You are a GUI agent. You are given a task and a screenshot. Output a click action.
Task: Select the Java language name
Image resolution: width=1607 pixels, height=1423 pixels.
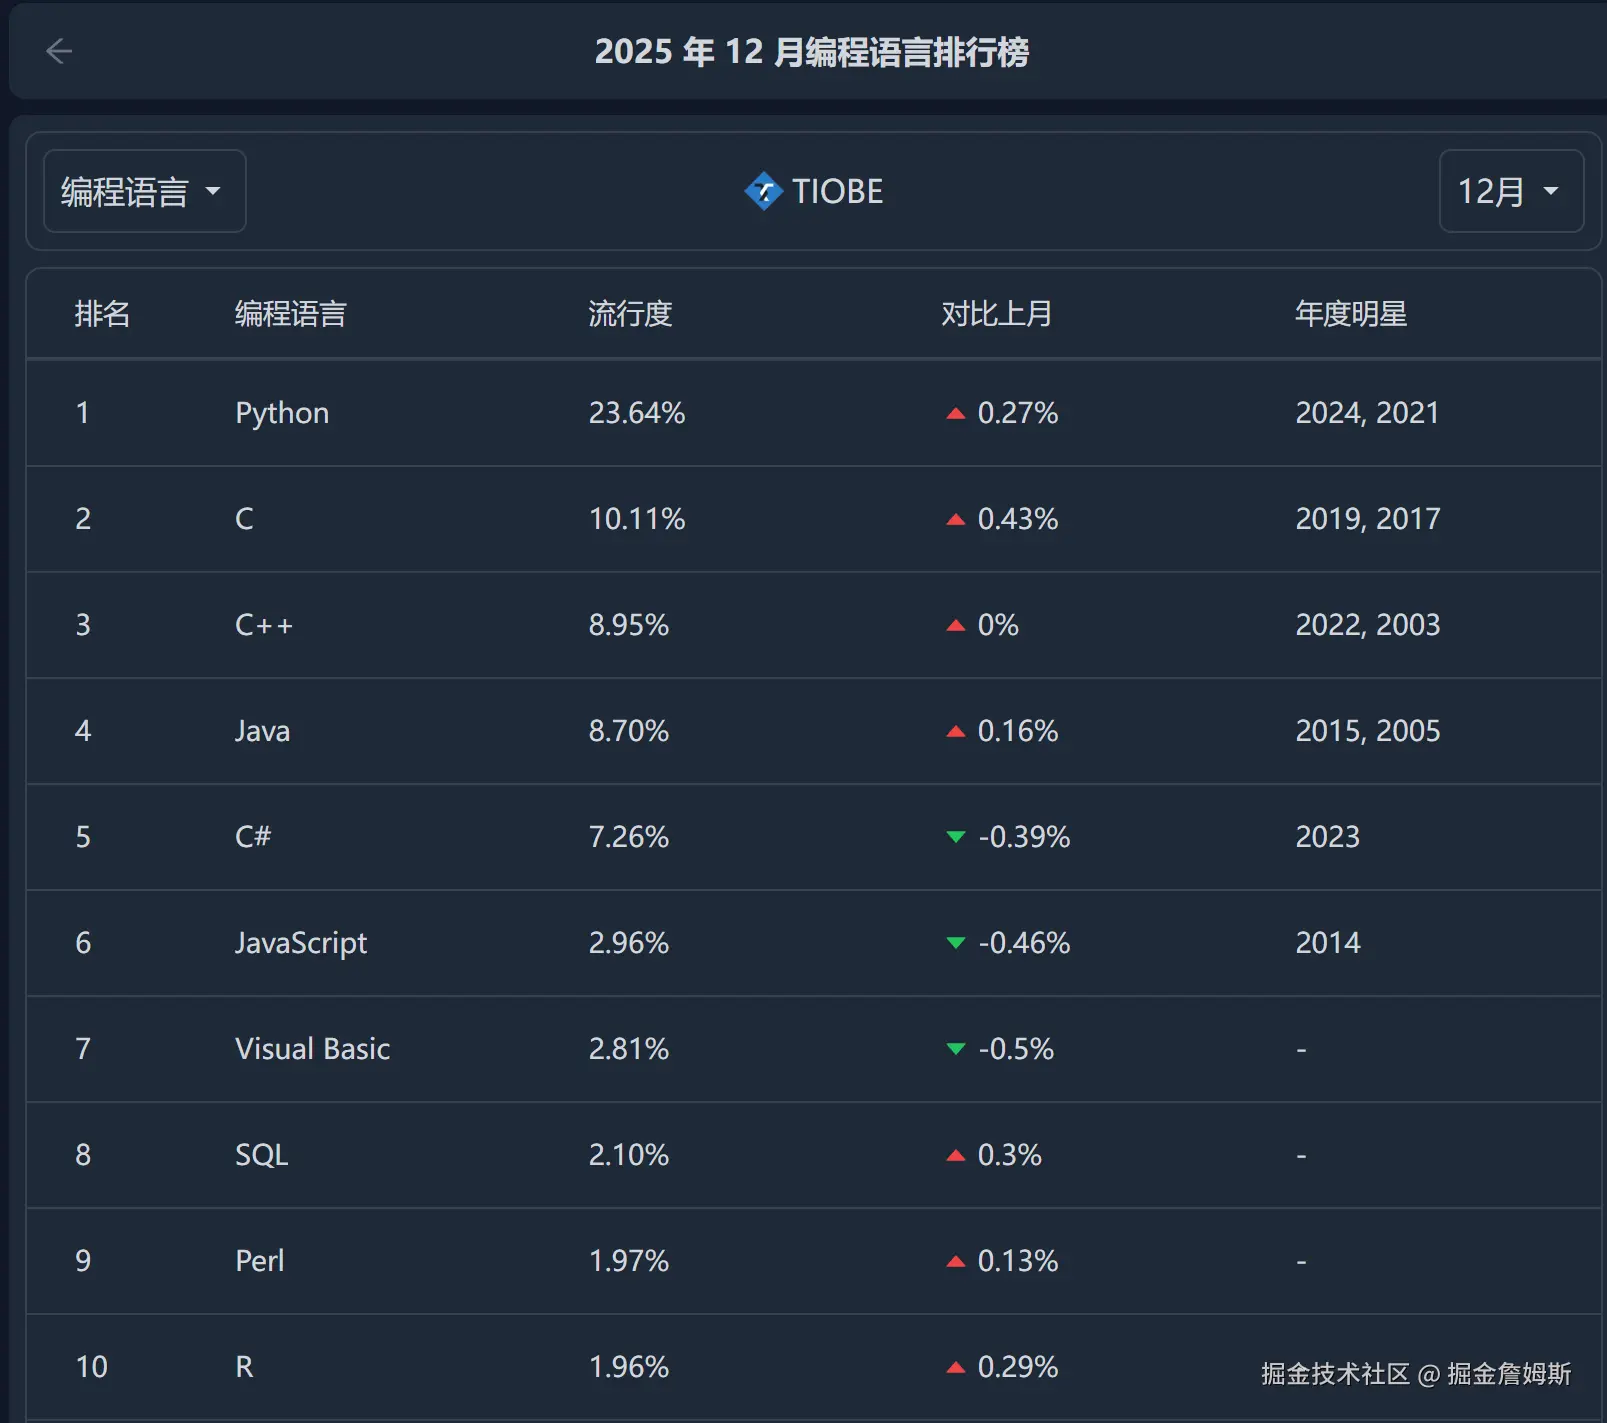point(262,731)
